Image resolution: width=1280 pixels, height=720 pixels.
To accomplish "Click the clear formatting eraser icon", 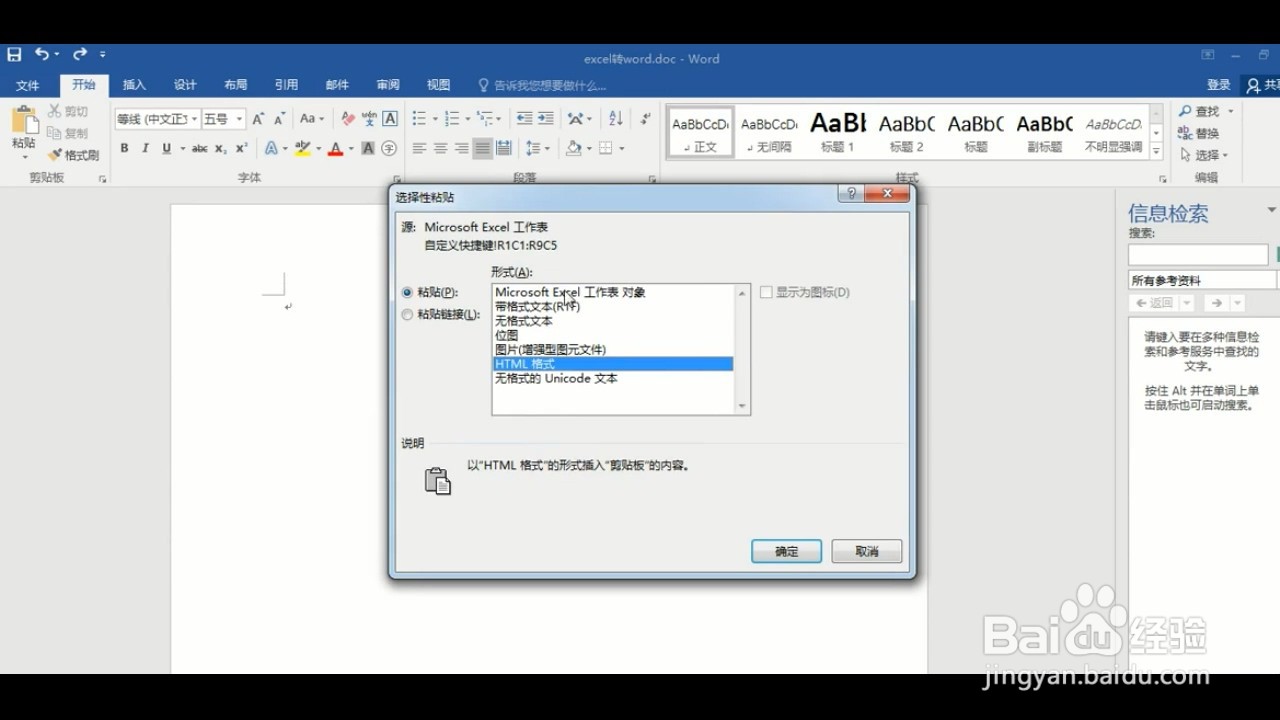I will pos(347,118).
